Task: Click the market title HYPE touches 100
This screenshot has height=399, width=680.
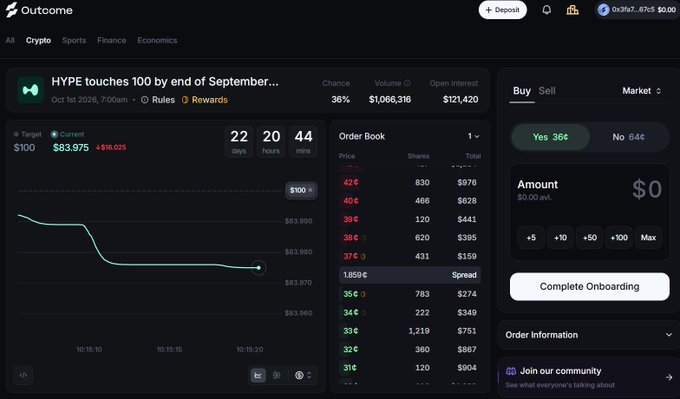Action: pos(165,82)
